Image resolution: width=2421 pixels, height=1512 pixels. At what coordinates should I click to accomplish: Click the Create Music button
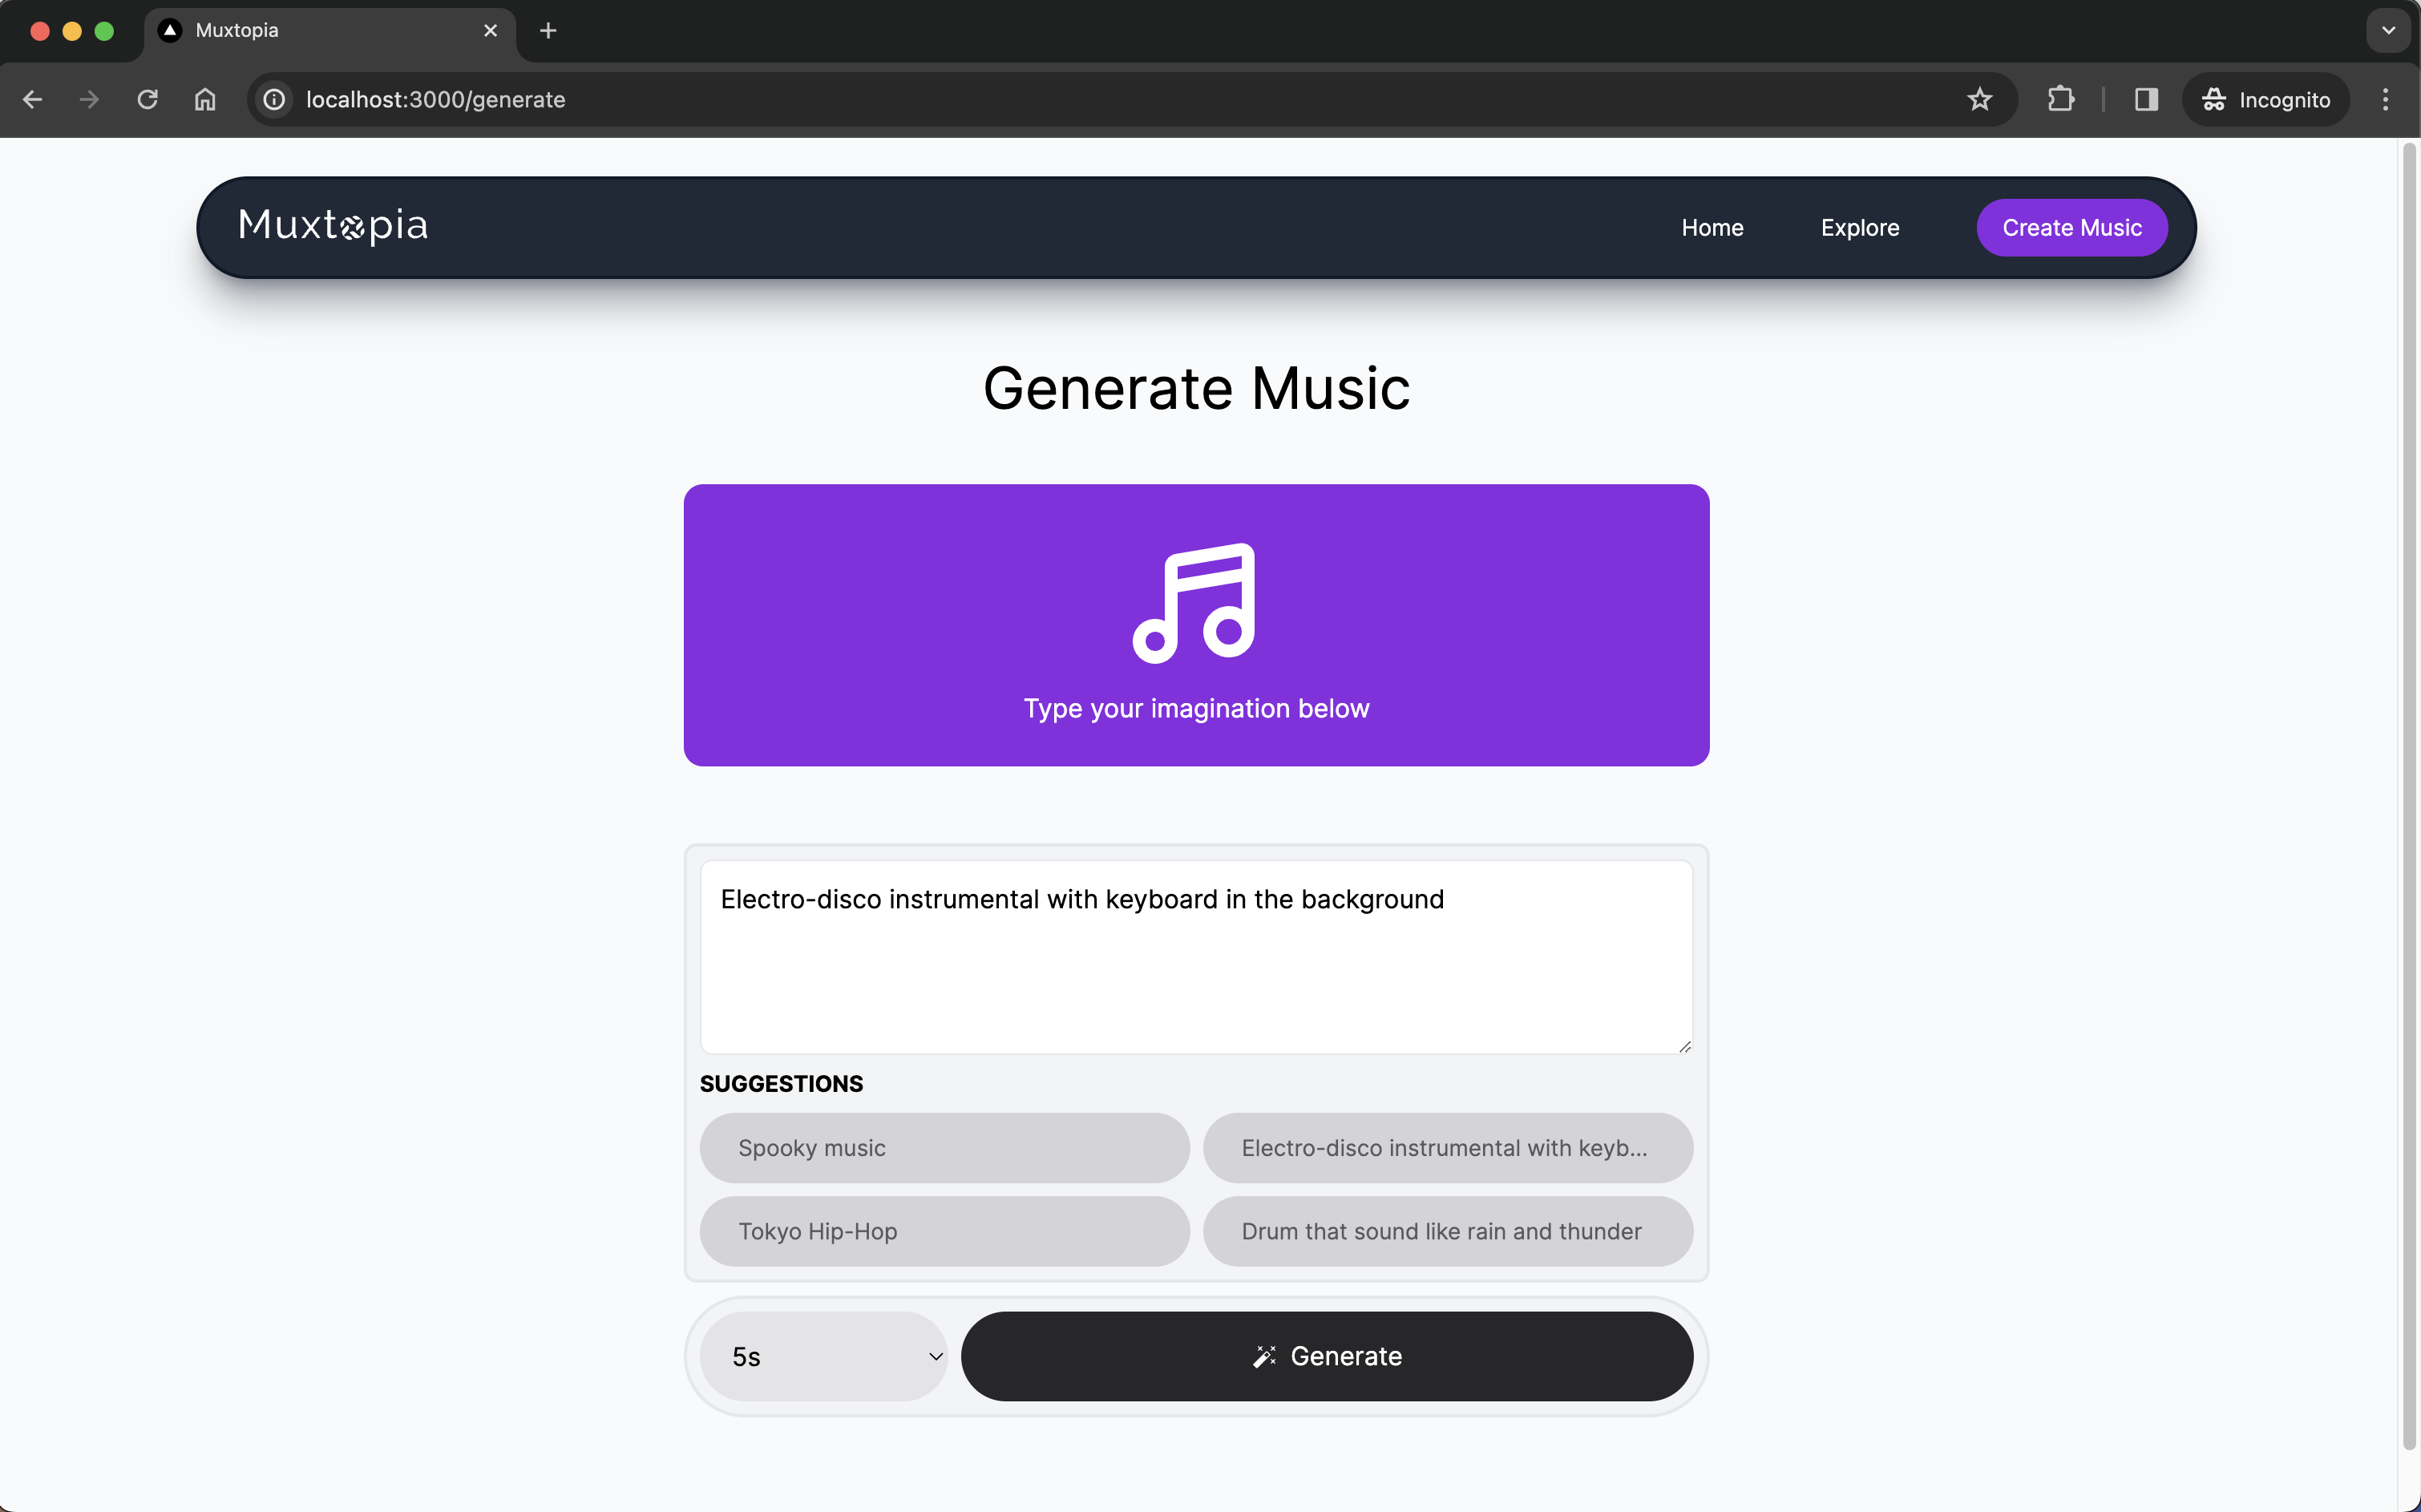pyautogui.click(x=2071, y=228)
